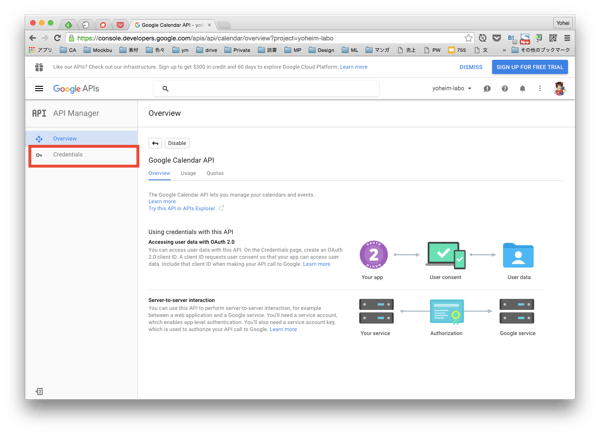
Task: Click the search magnifier icon
Action: coord(165,88)
